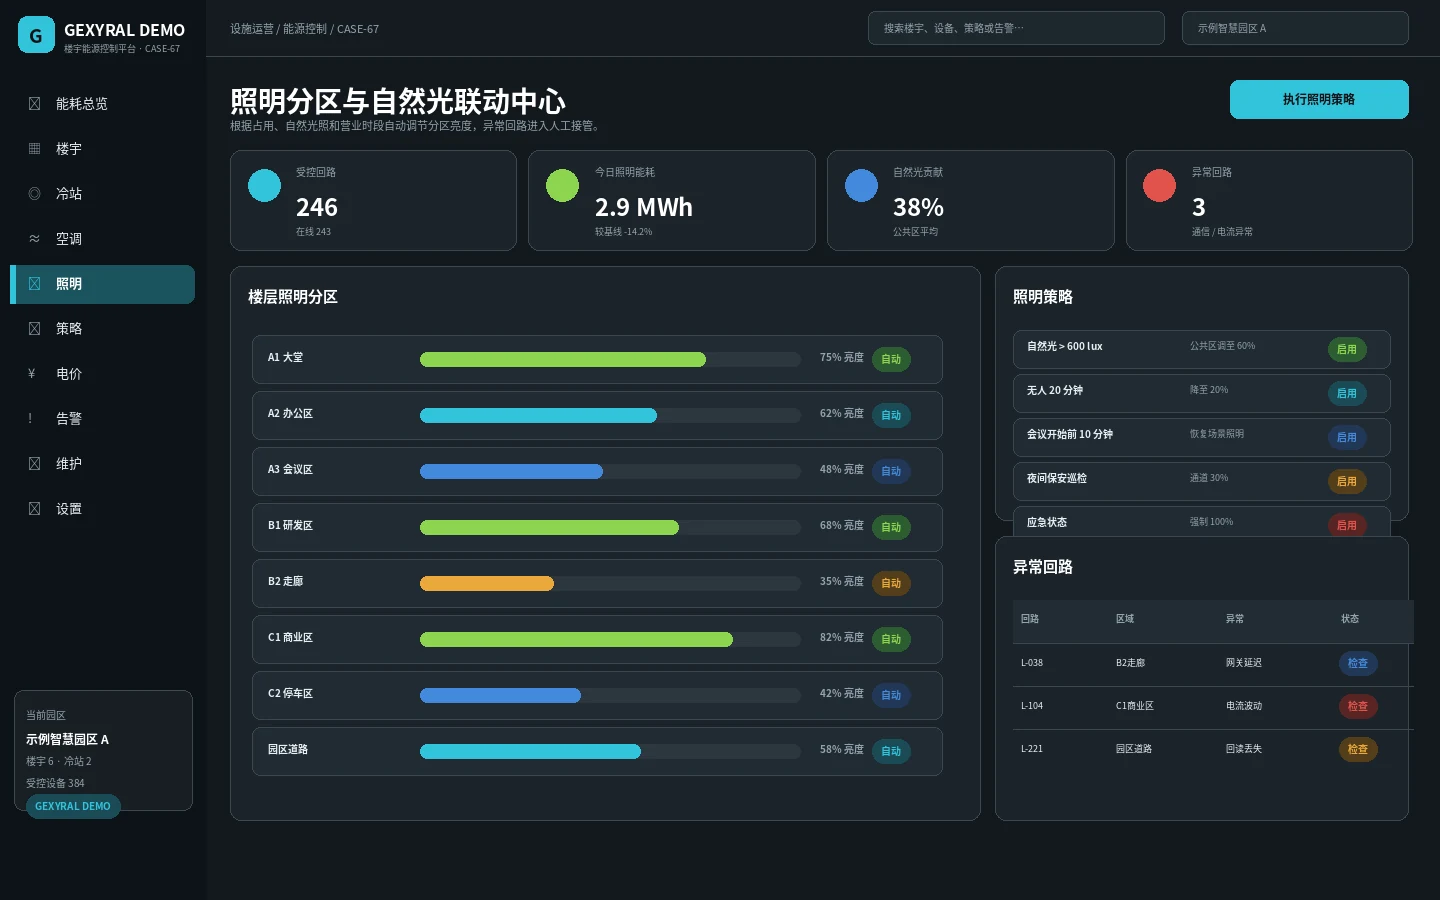
Task: Click the GEXYRAL logo icon
Action: tap(36, 35)
